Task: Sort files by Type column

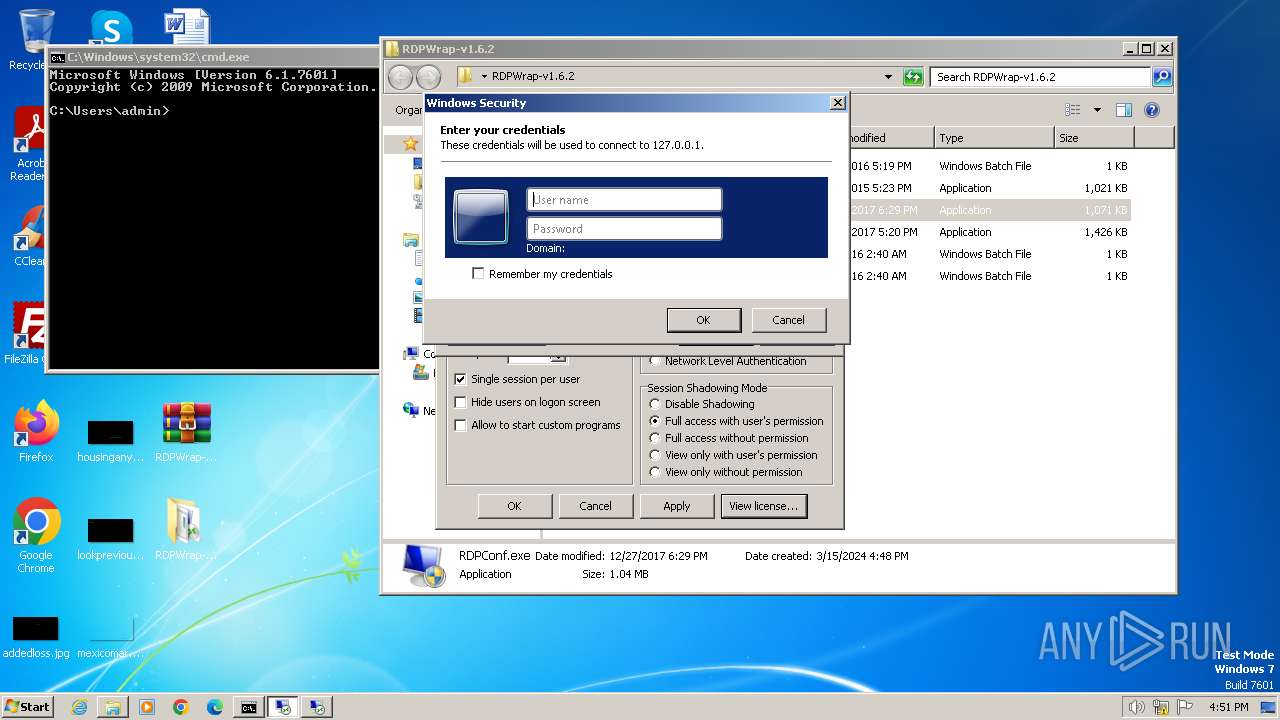Action: [x=994, y=138]
